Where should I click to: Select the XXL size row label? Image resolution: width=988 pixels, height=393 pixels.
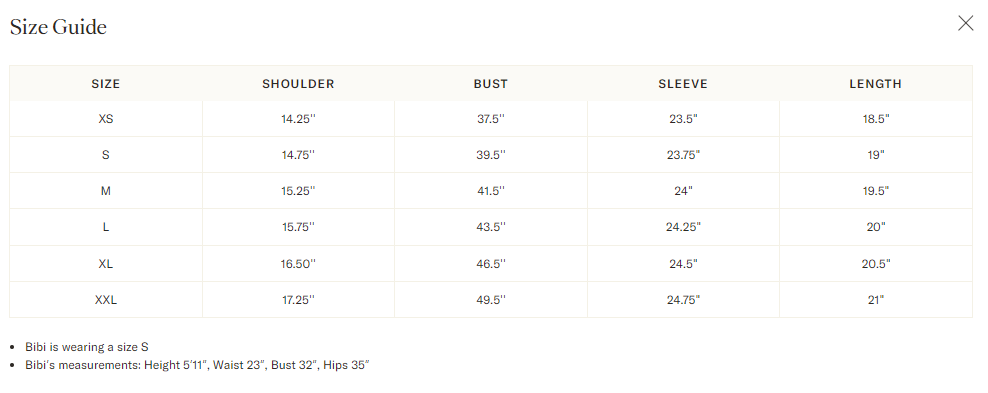106,300
